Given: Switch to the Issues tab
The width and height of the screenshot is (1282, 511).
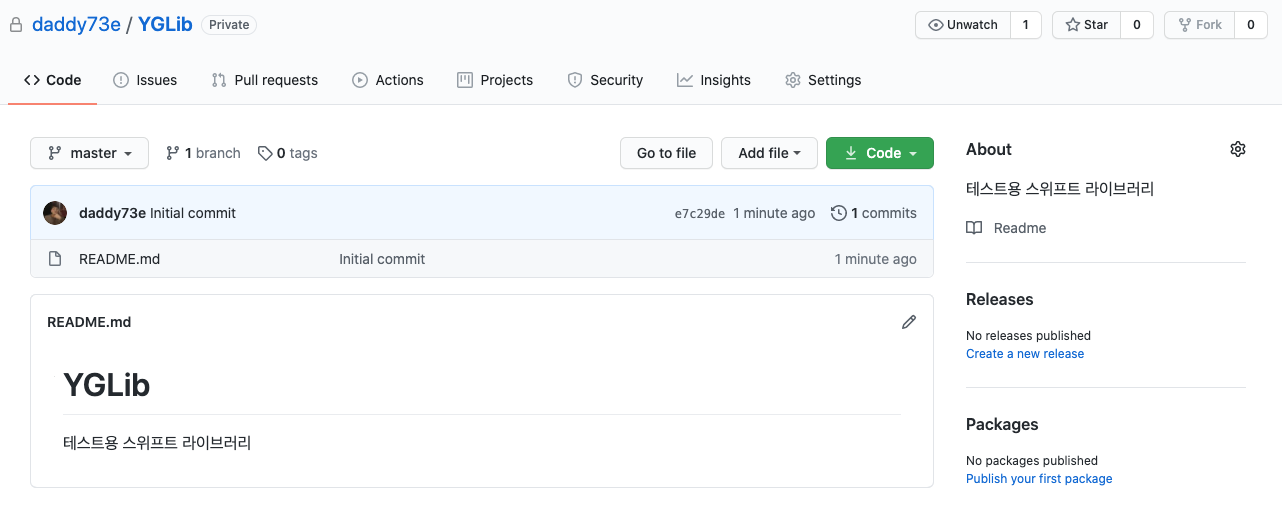Looking at the screenshot, I should [145, 80].
